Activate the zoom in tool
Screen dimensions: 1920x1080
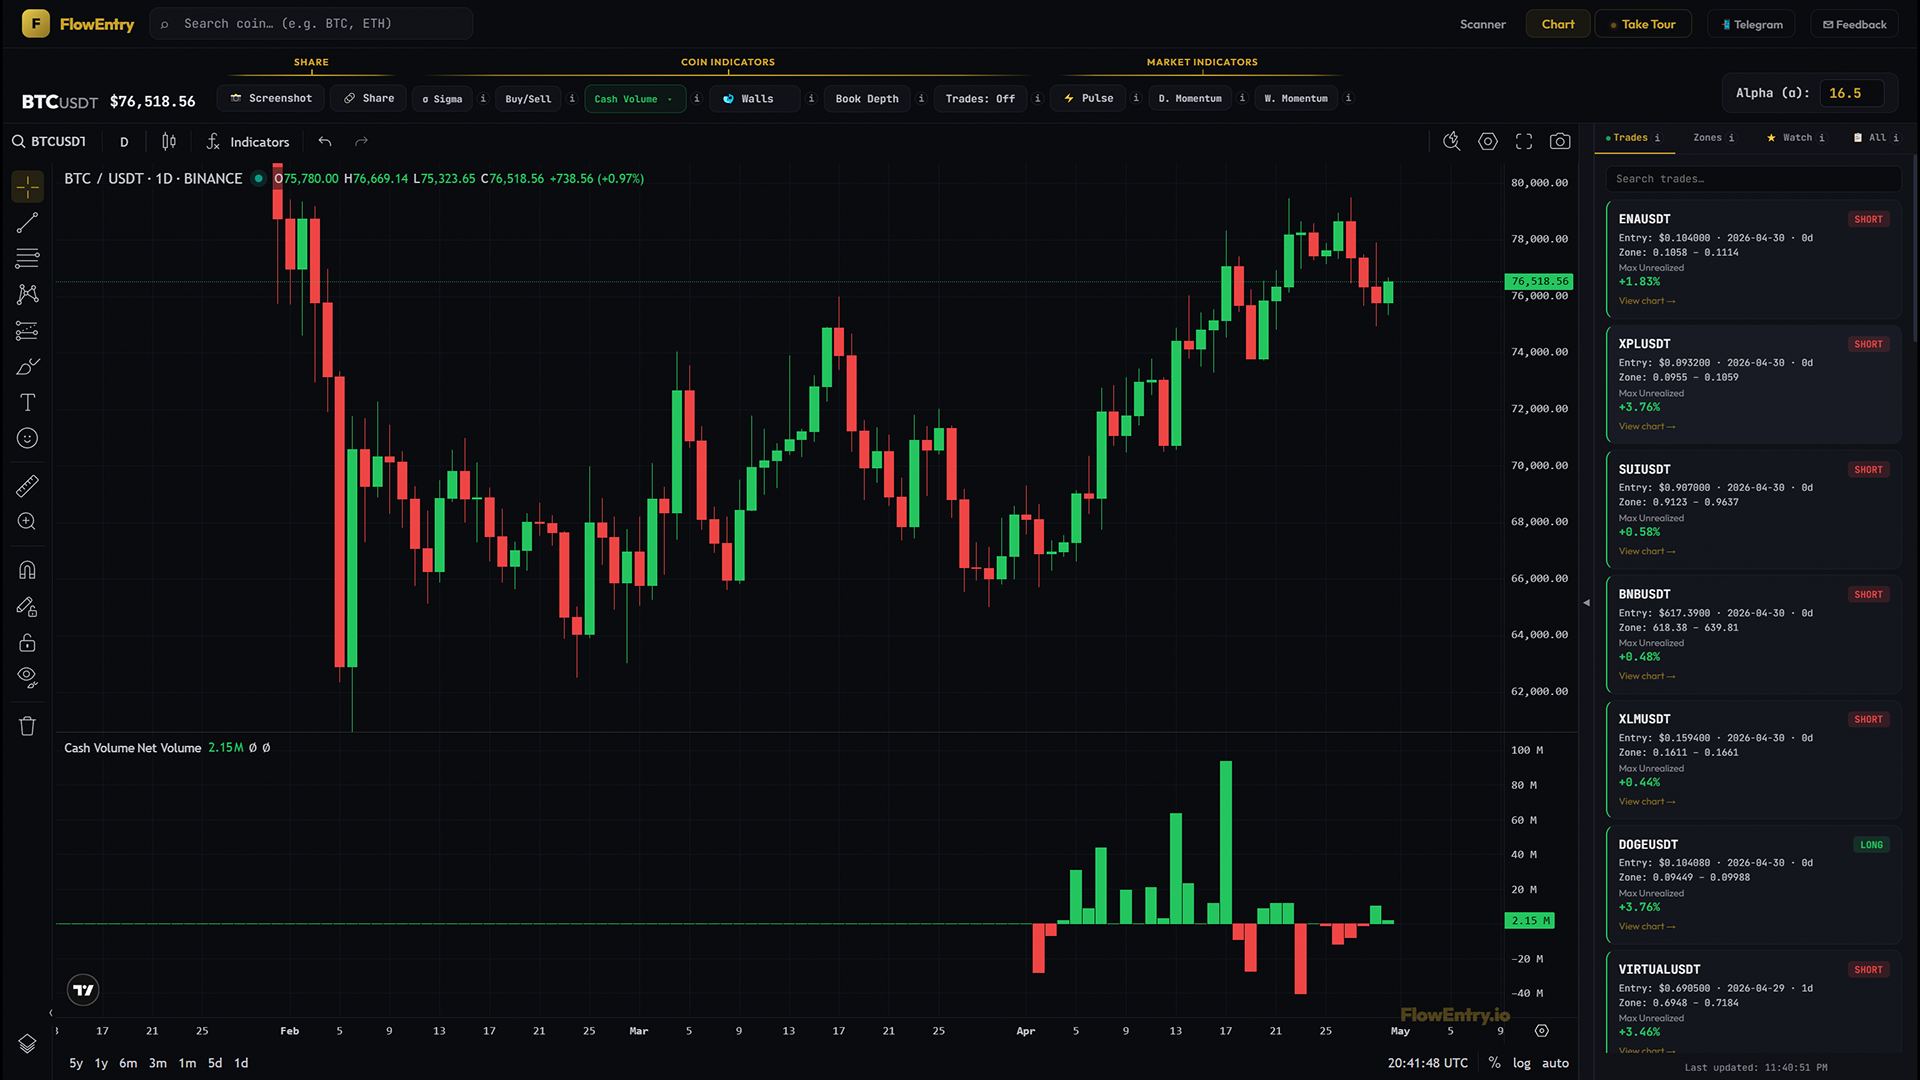pyautogui.click(x=27, y=522)
